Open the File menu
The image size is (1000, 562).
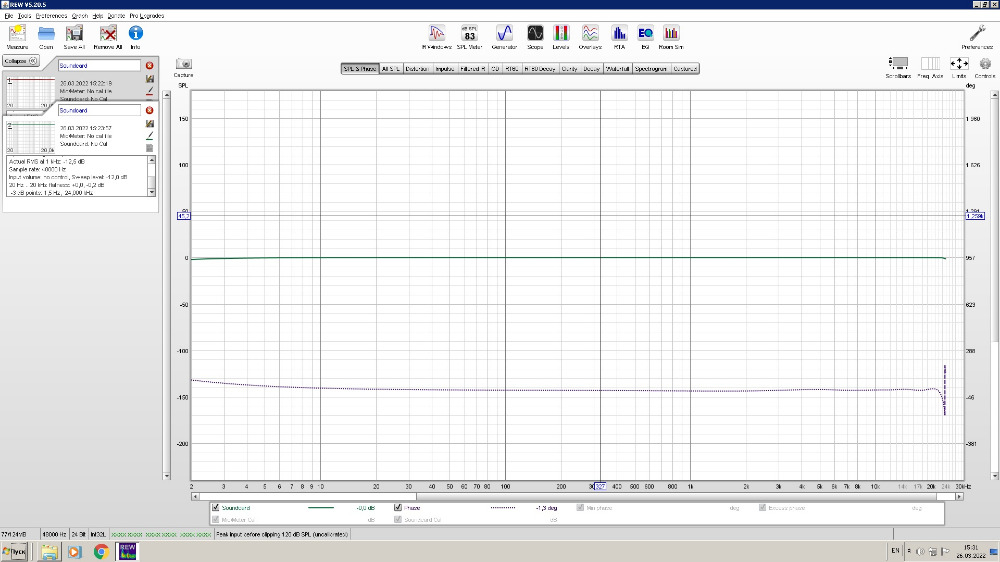pyautogui.click(x=8, y=16)
